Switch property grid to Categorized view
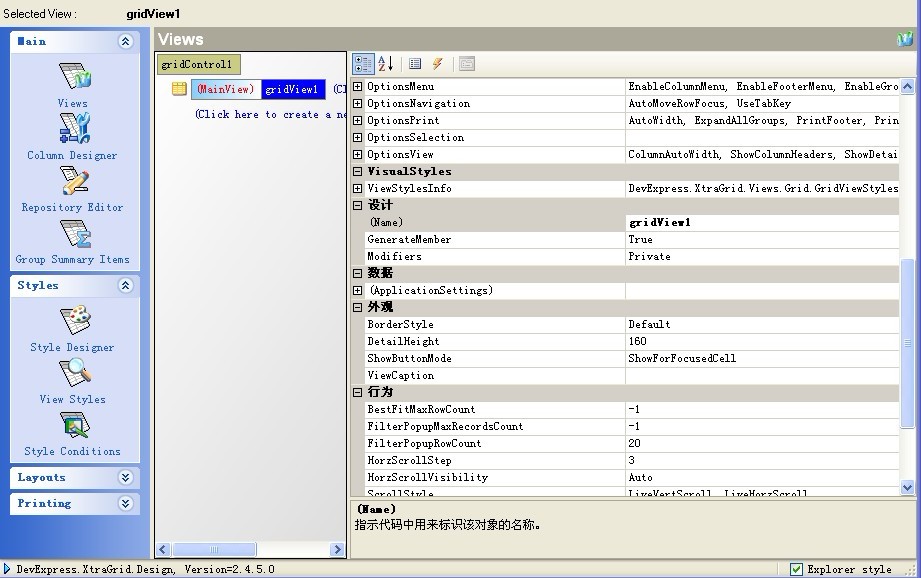 pos(363,63)
